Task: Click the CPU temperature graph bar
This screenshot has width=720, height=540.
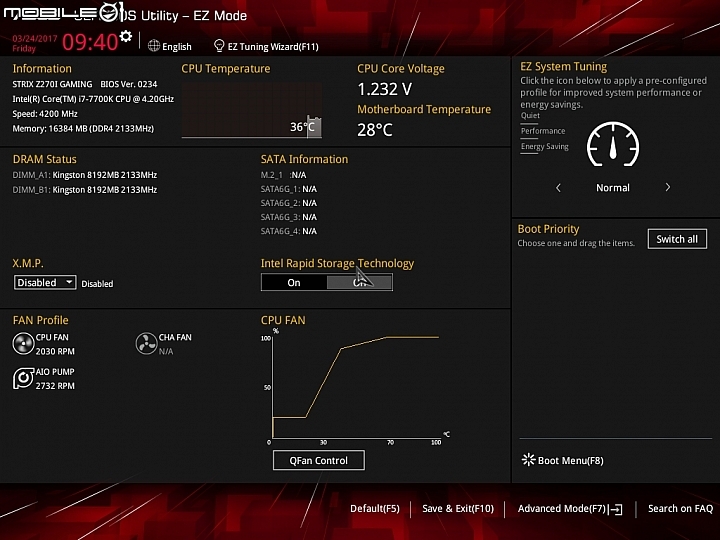Action: point(314,126)
